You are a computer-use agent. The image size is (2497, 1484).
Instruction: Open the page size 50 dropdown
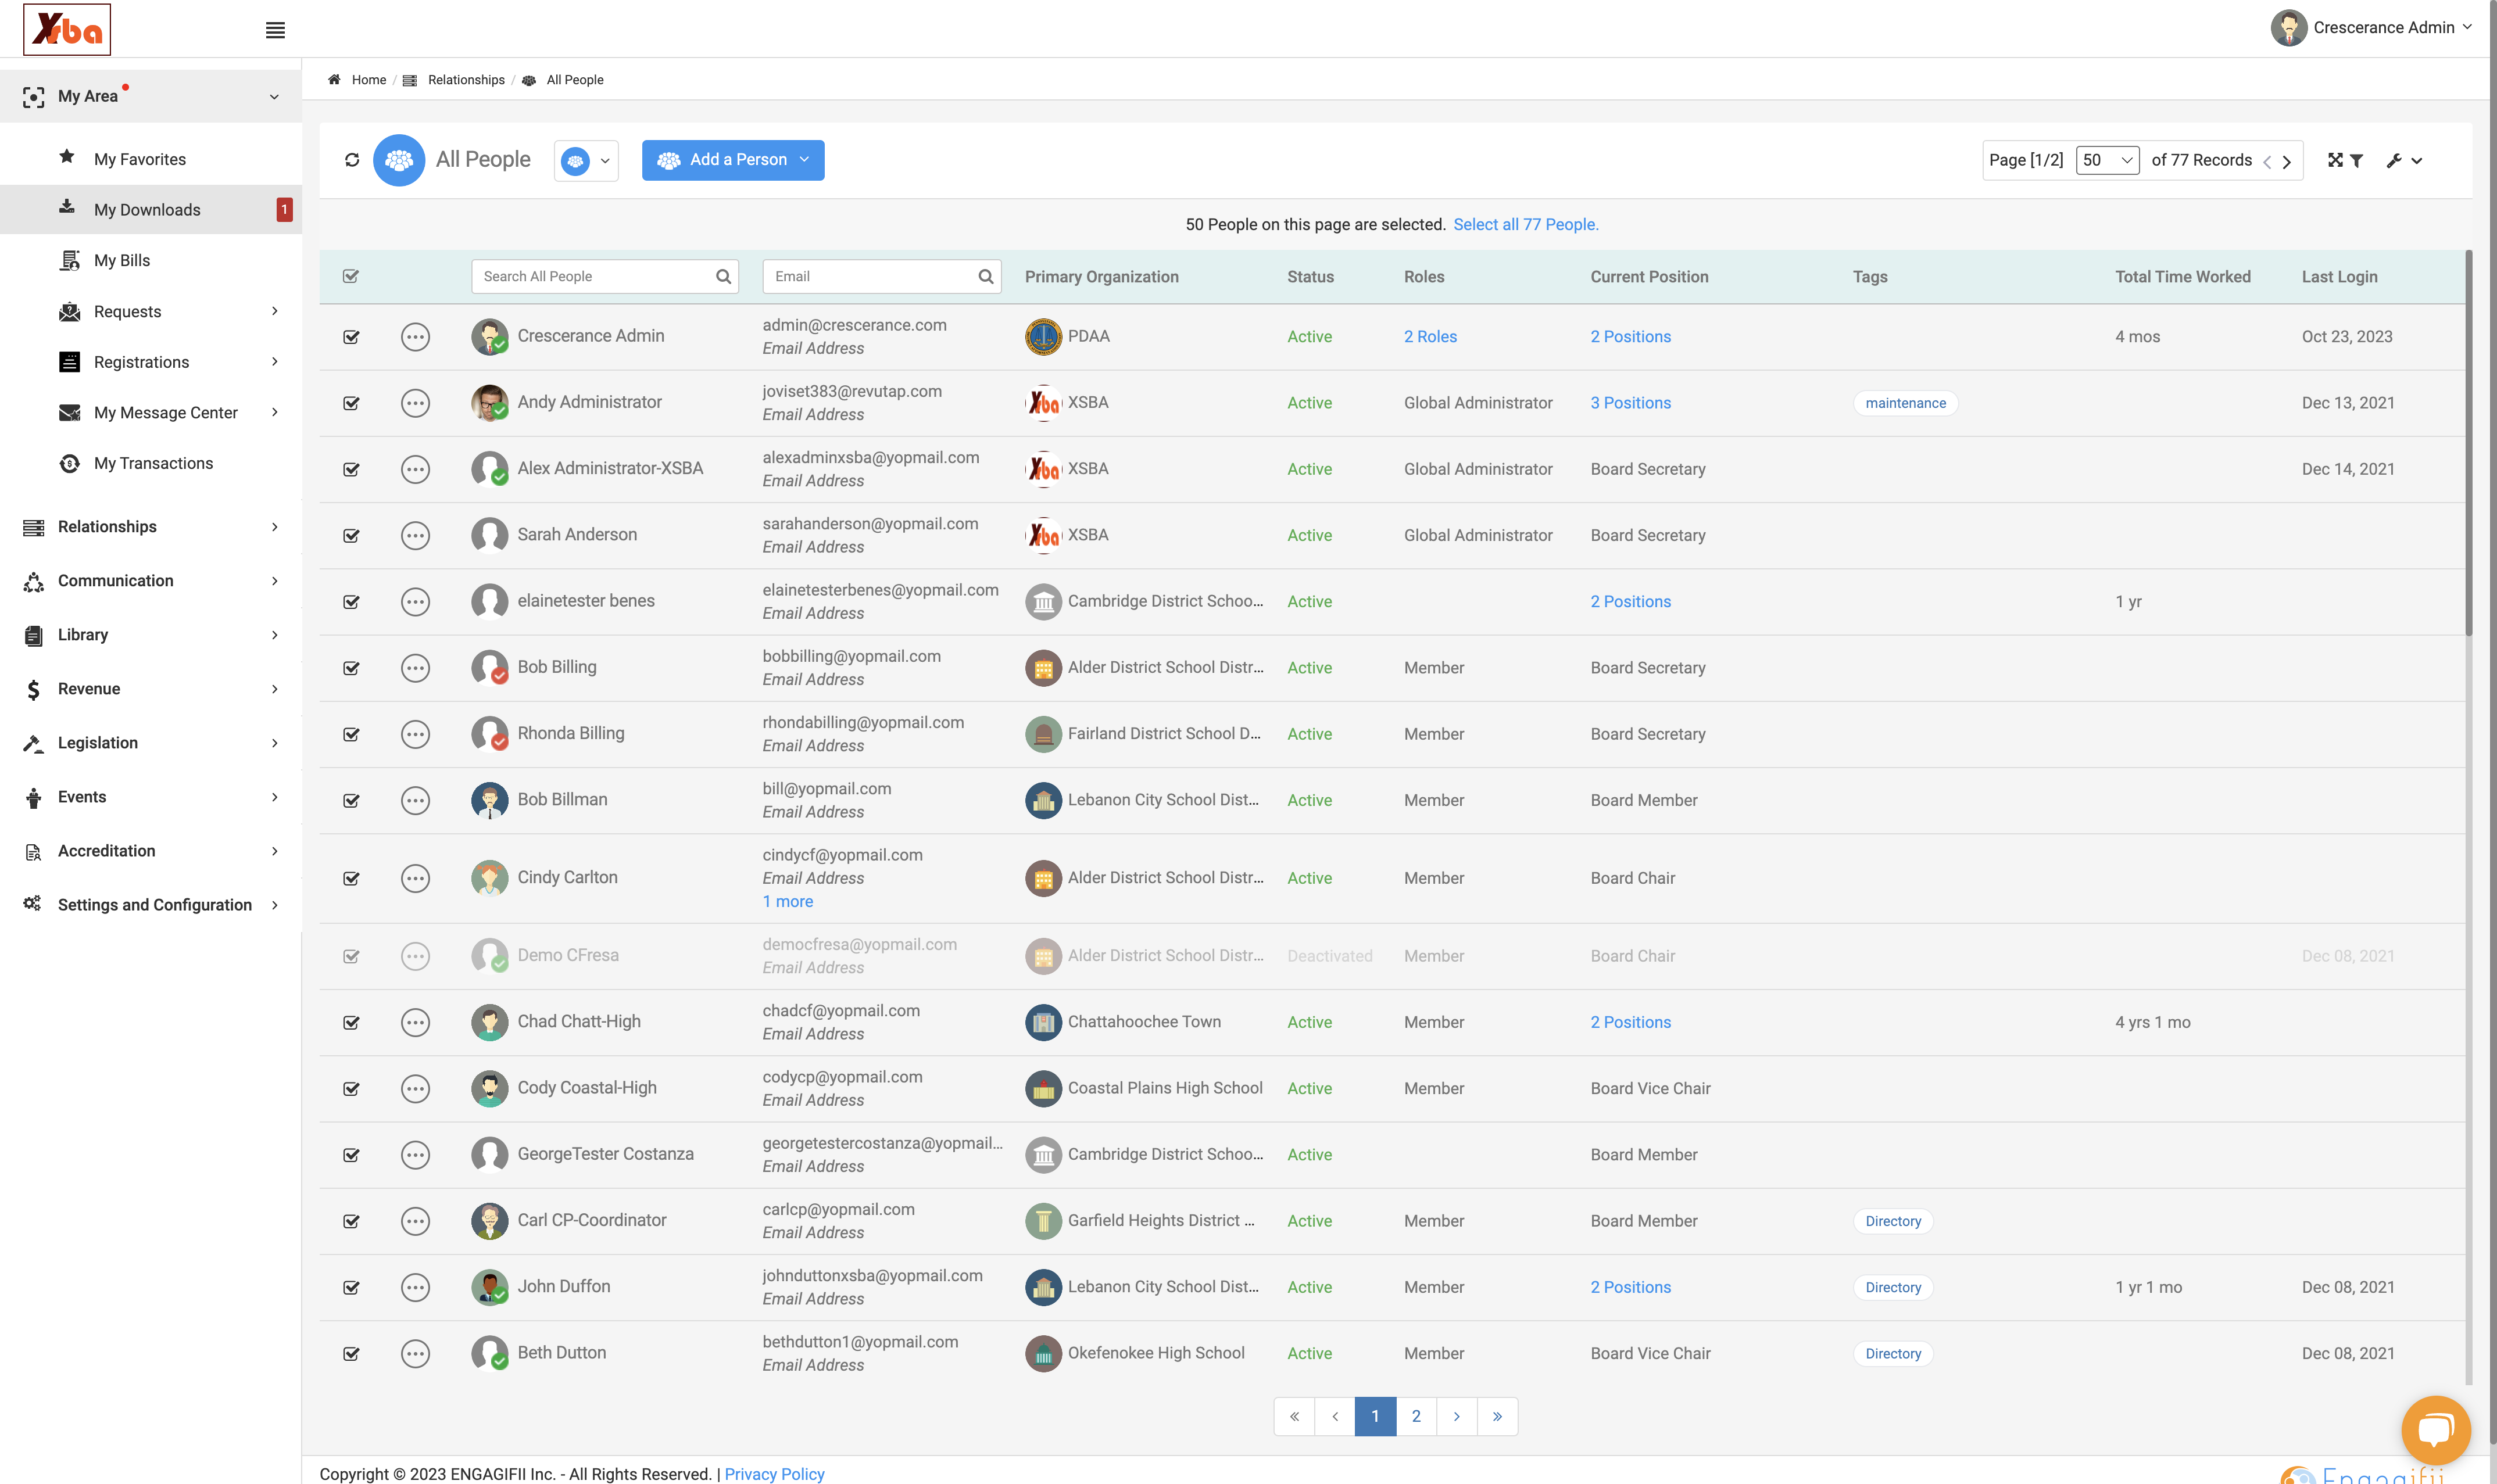(2107, 160)
